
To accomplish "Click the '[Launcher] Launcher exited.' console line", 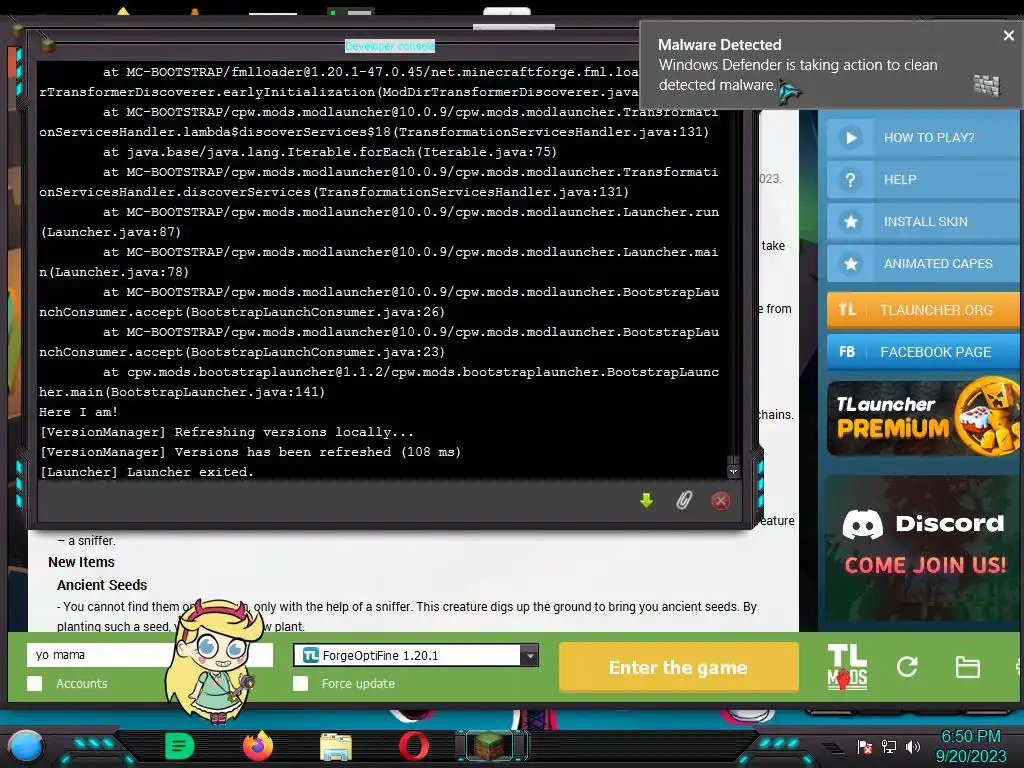I will point(146,472).
